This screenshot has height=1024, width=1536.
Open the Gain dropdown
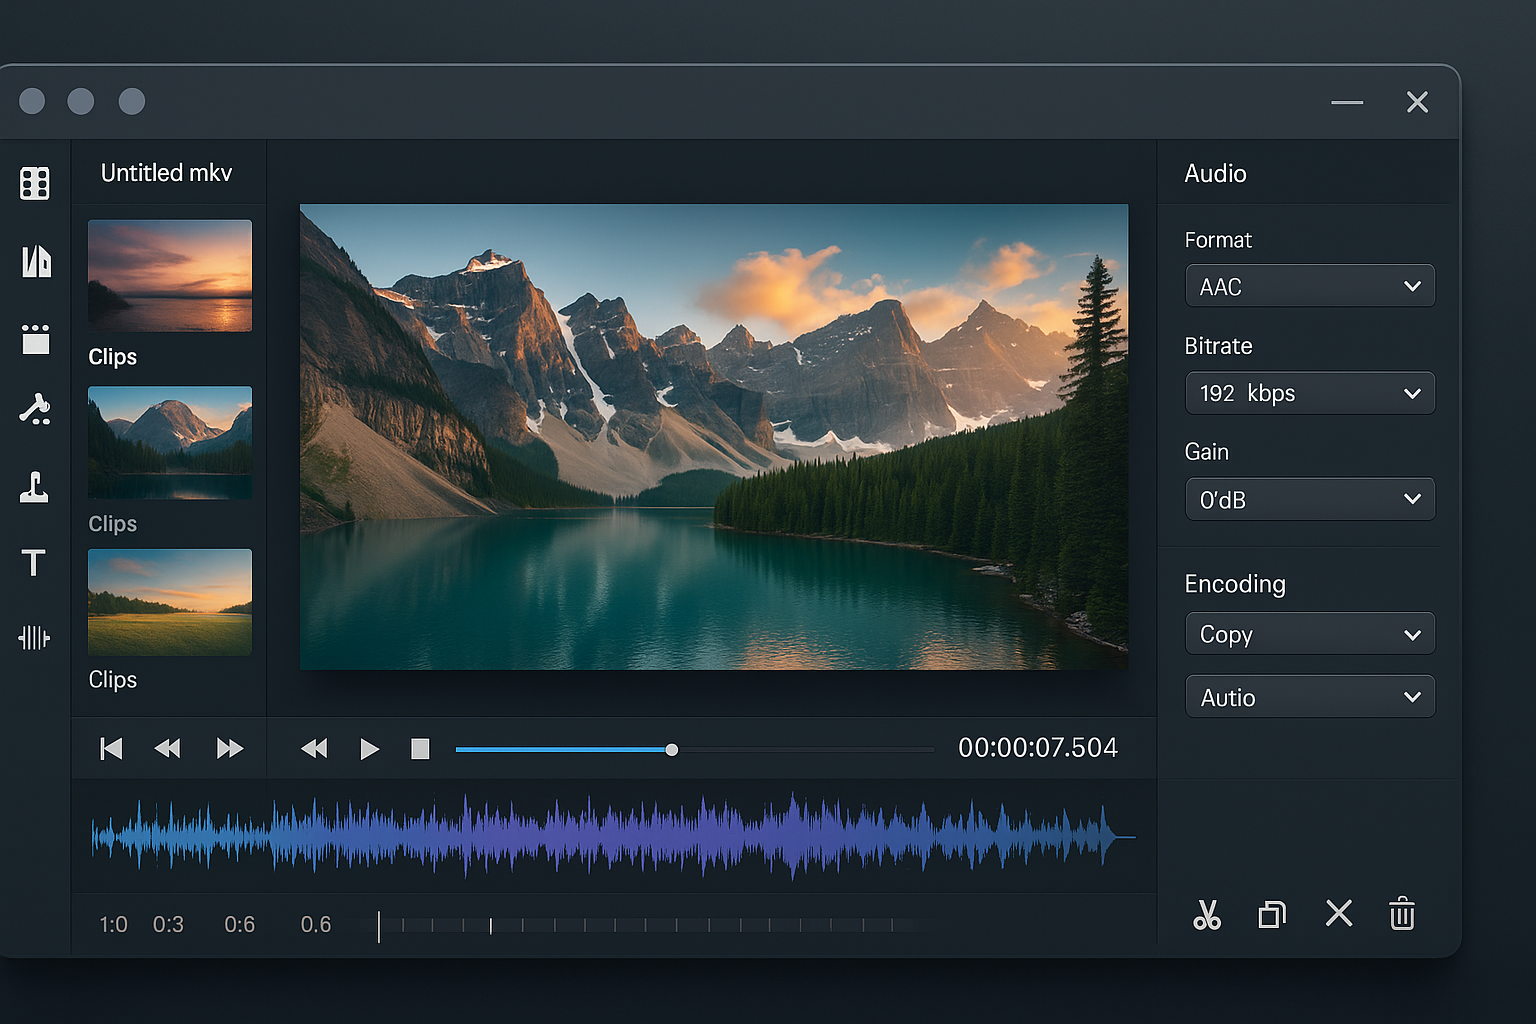(1309, 499)
